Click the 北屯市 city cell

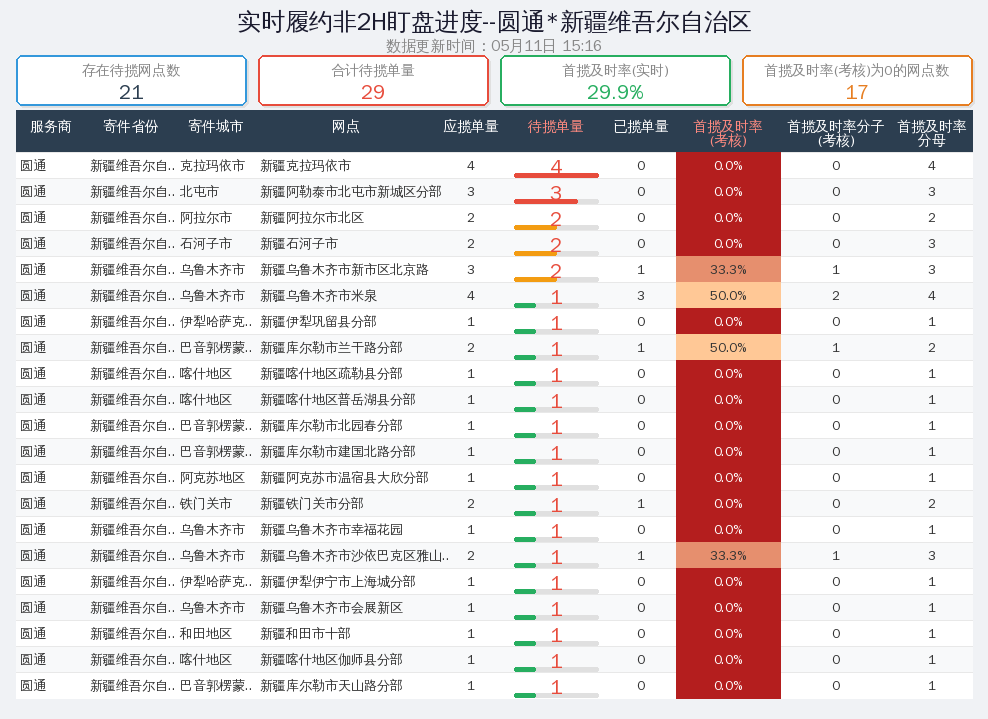tap(199, 192)
